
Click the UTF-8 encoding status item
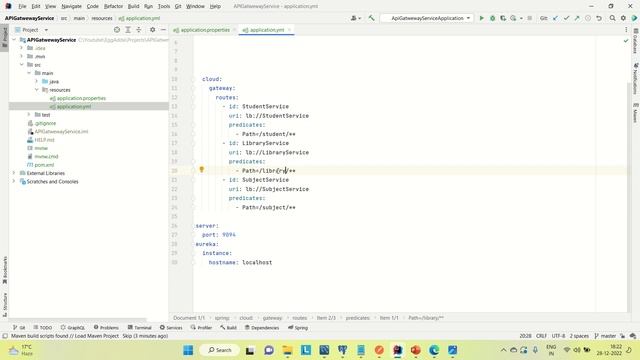click(558, 336)
